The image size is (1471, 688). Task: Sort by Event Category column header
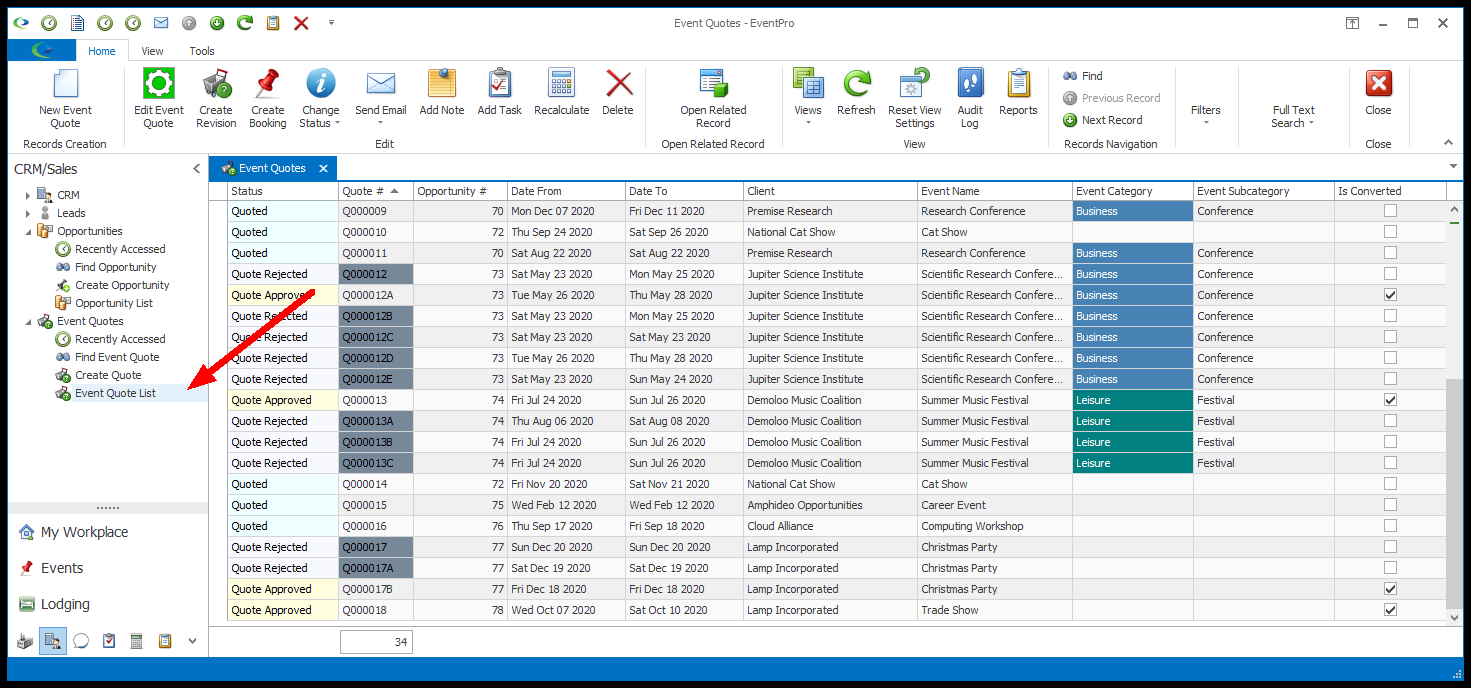pos(1133,191)
